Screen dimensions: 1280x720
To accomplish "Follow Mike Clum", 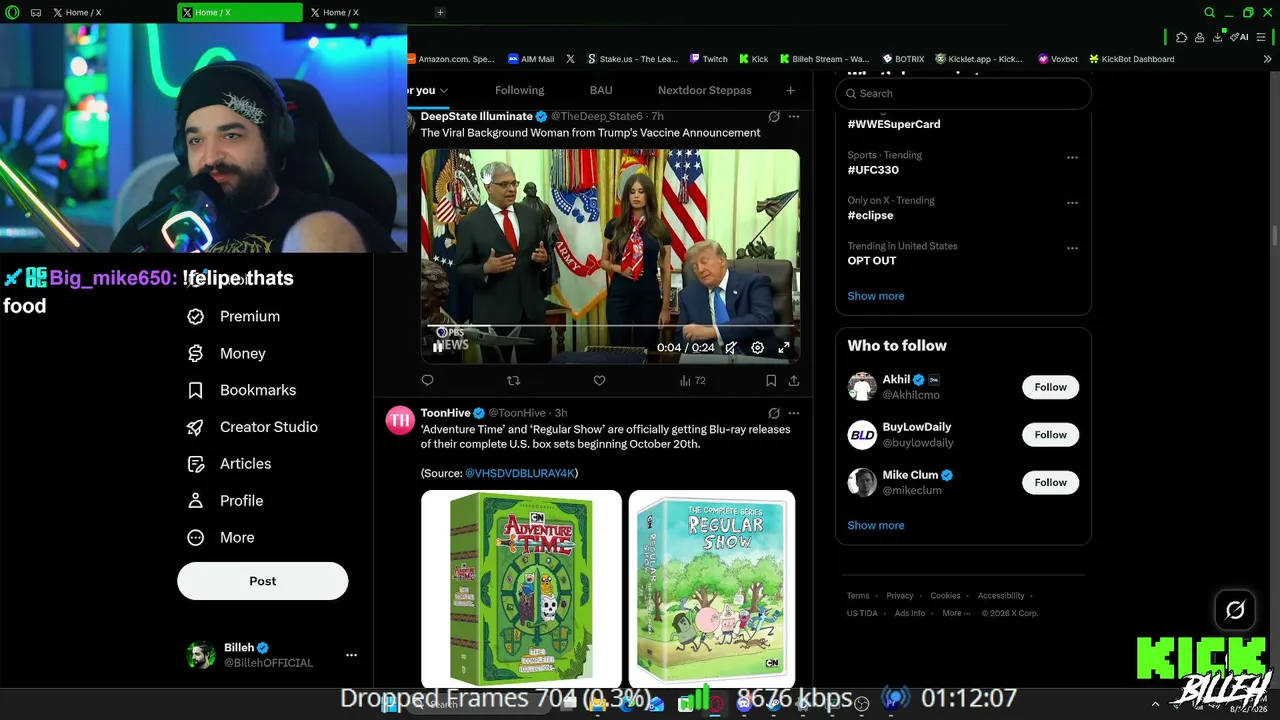I will (1051, 482).
